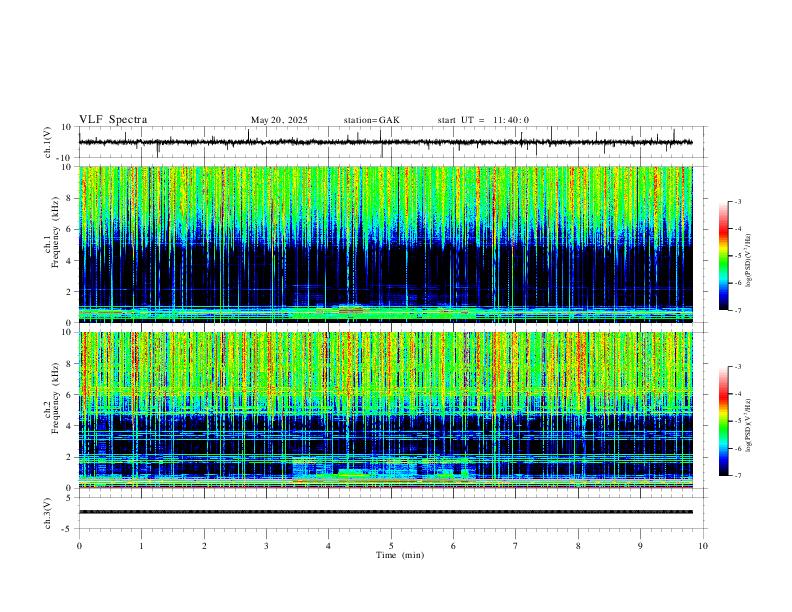Viewport: 792px width, 612px height.
Task: Click the ch.2 "Frequency (kHz)" axis label
Action: tap(56, 398)
